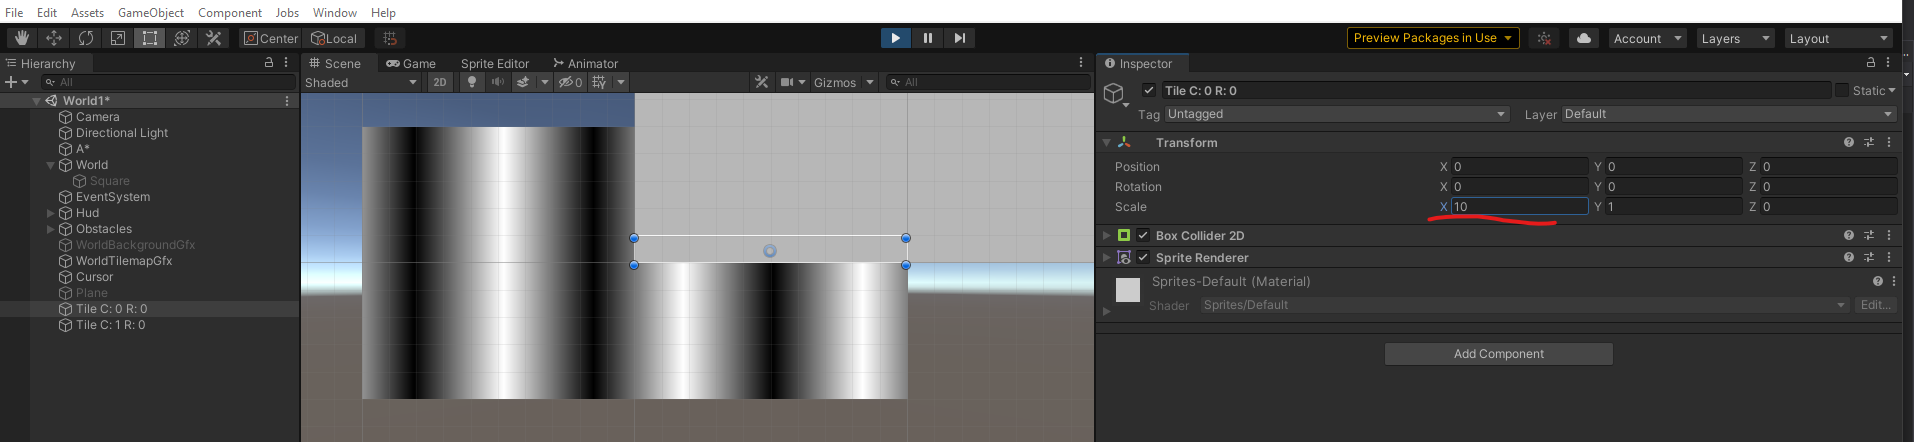Open the Tag Untagged dropdown
Screen dimensions: 1914x442
[x=1336, y=114]
